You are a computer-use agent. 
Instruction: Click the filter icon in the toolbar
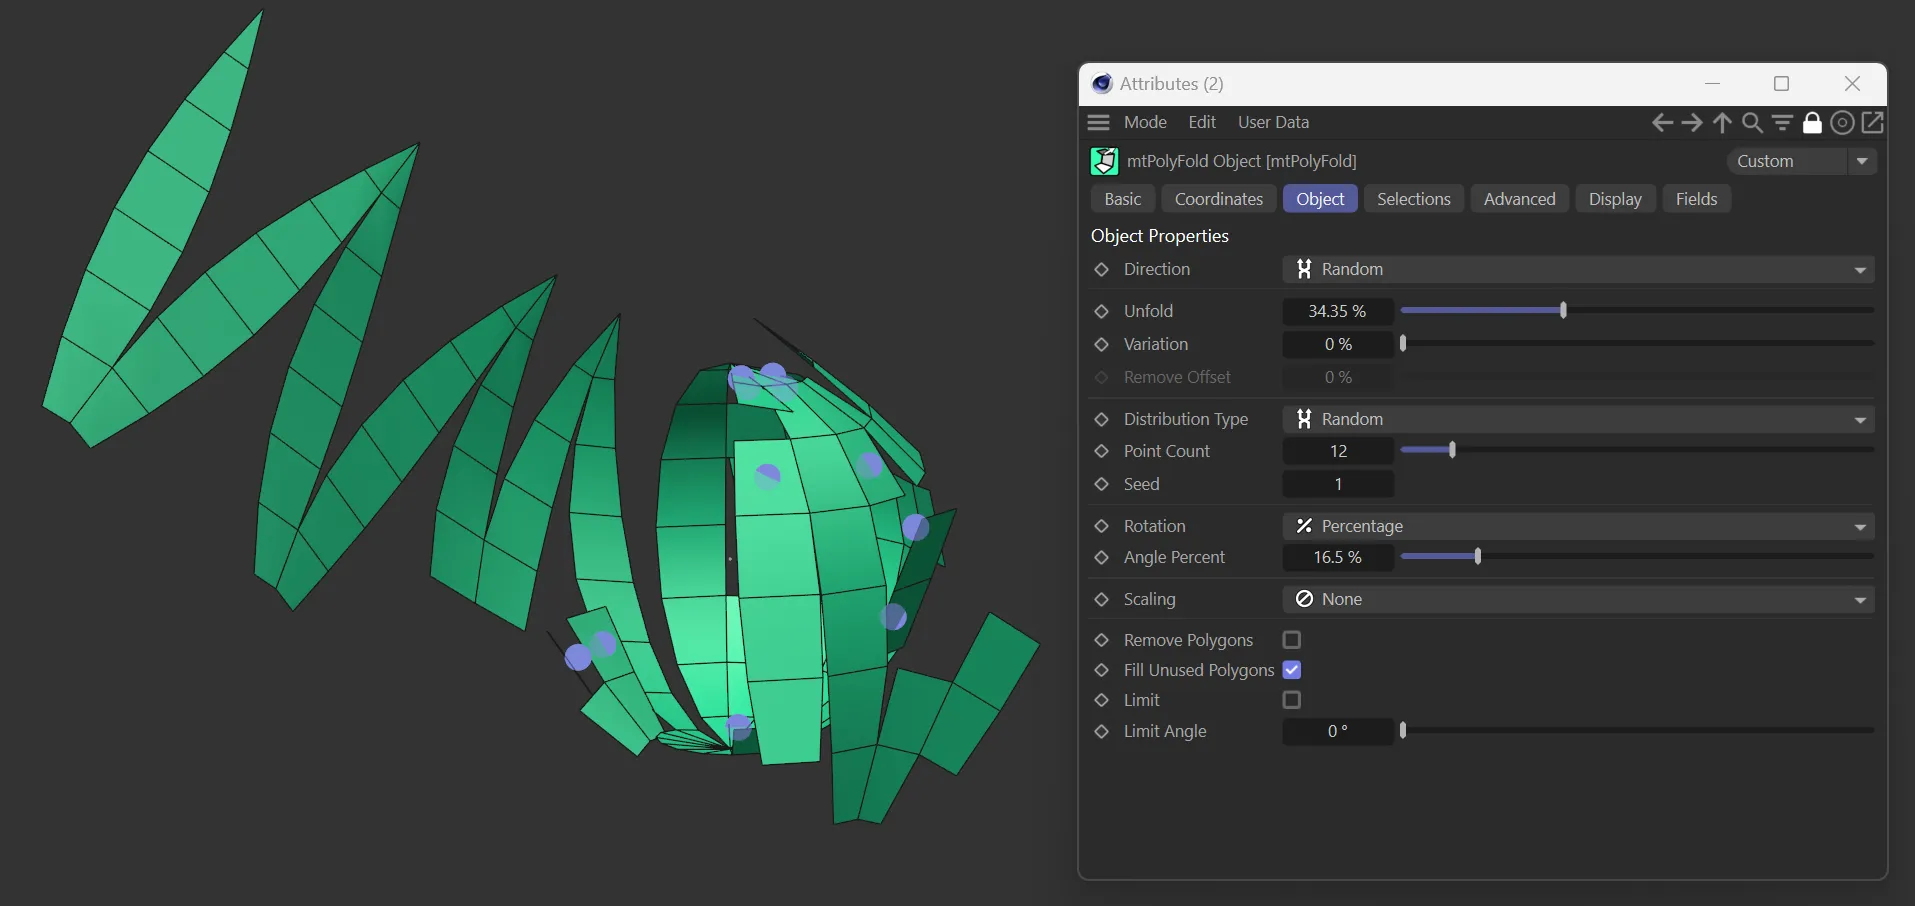(x=1782, y=122)
